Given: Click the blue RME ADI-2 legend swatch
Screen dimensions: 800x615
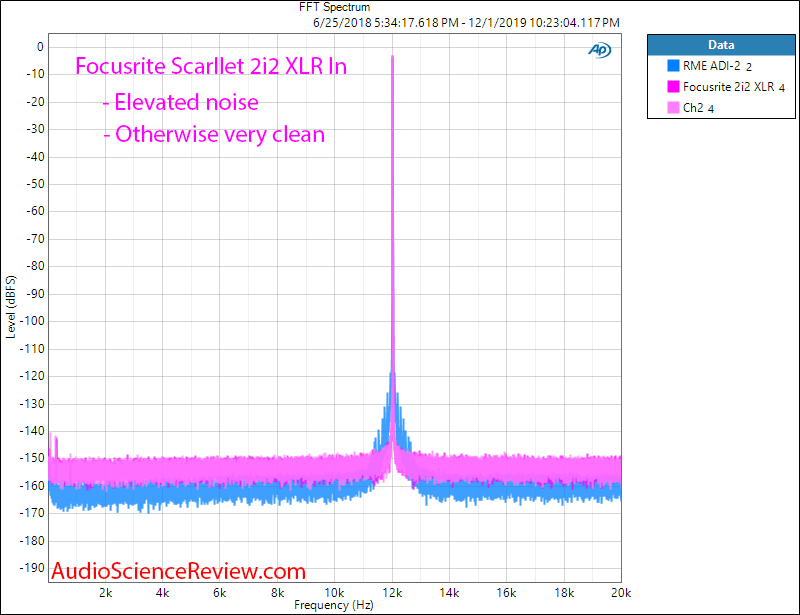Looking at the screenshot, I should (673, 65).
